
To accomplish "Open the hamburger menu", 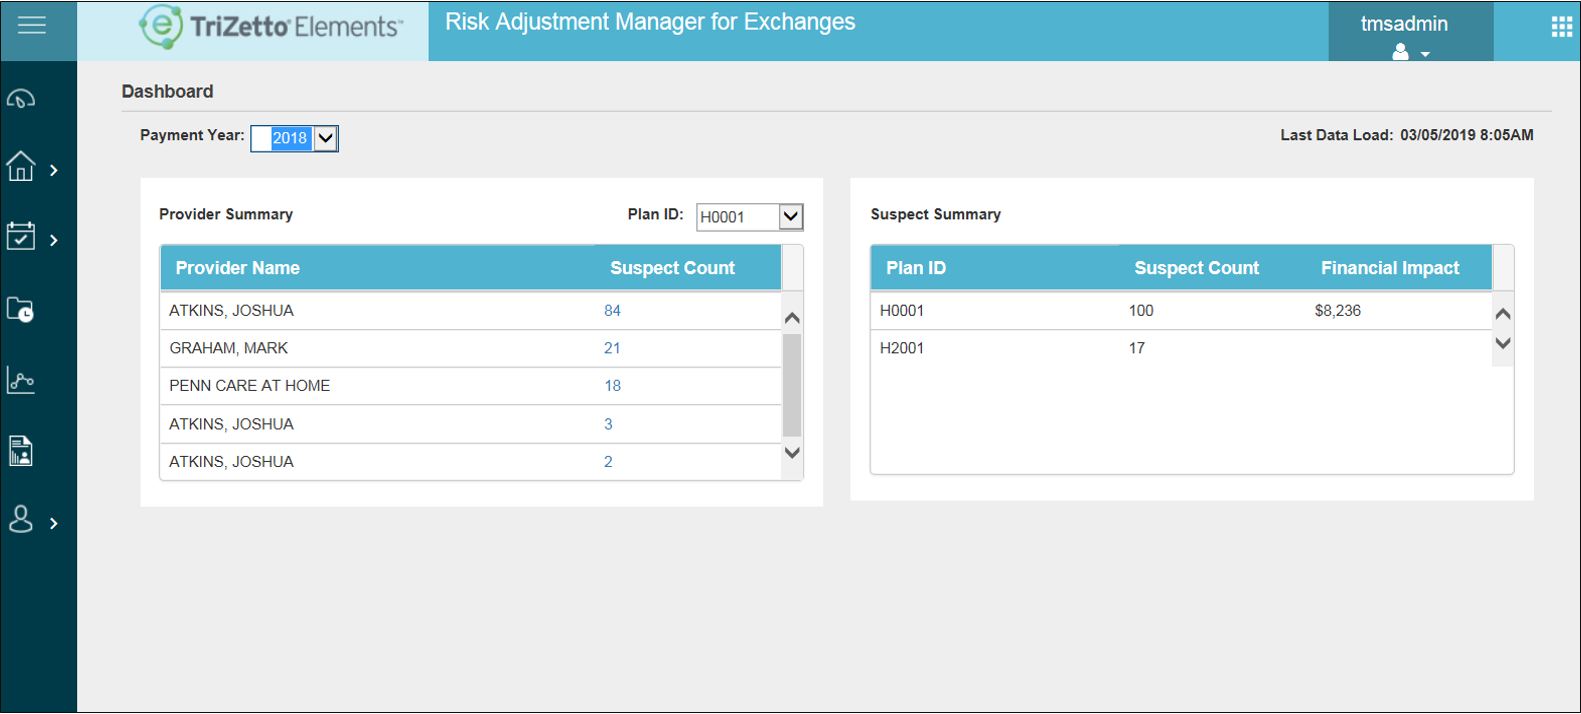I will pyautogui.click(x=32, y=25).
